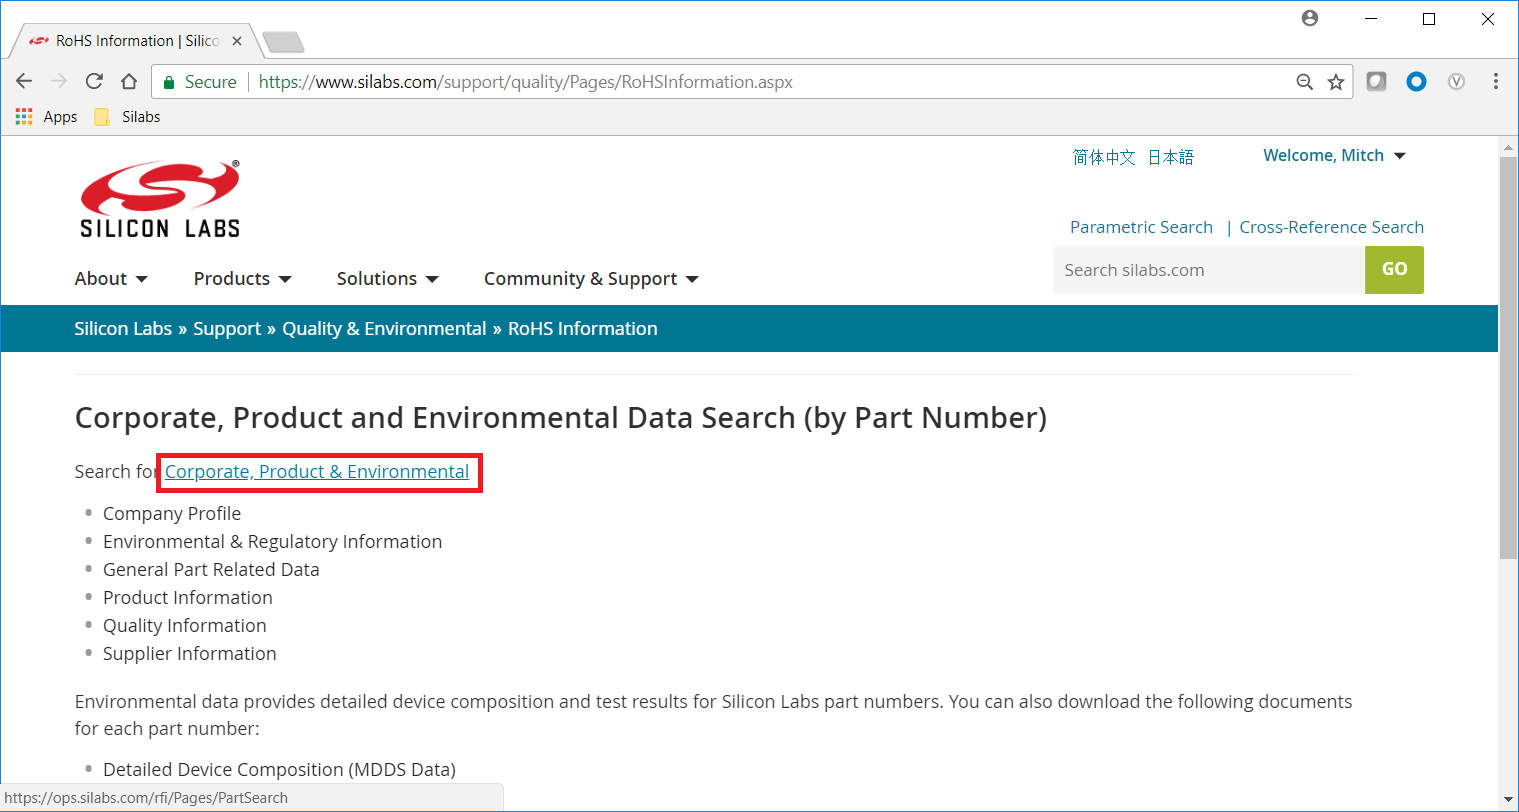1519x812 pixels.
Task: Click the browser profile avatar icon
Action: tap(1310, 18)
